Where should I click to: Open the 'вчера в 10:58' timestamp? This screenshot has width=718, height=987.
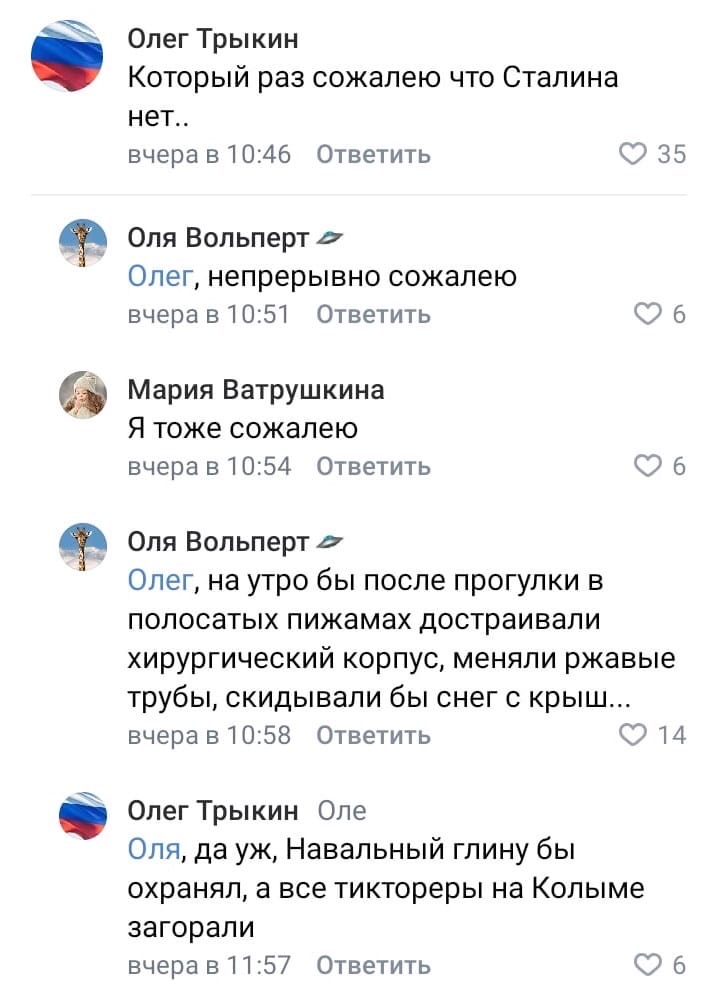pos(210,736)
